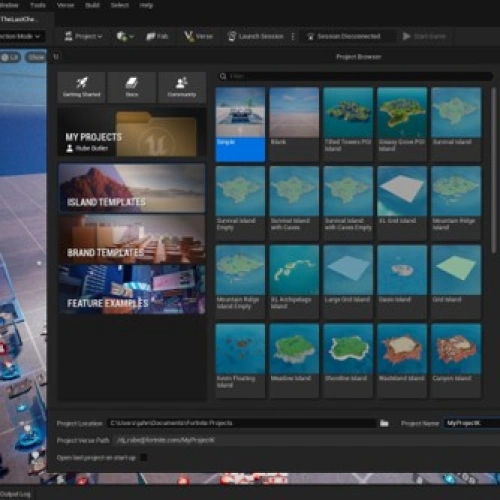
Task: Expand the add content dropdown next to Project
Action: [x=125, y=36]
